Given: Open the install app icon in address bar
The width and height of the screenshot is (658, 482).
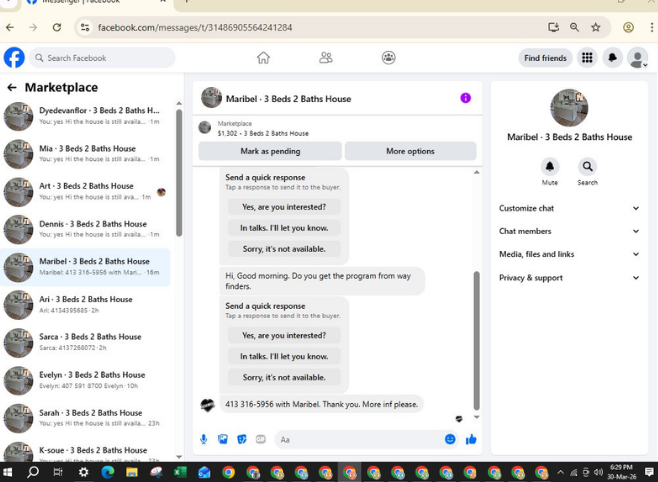Looking at the screenshot, I should pos(553,28).
